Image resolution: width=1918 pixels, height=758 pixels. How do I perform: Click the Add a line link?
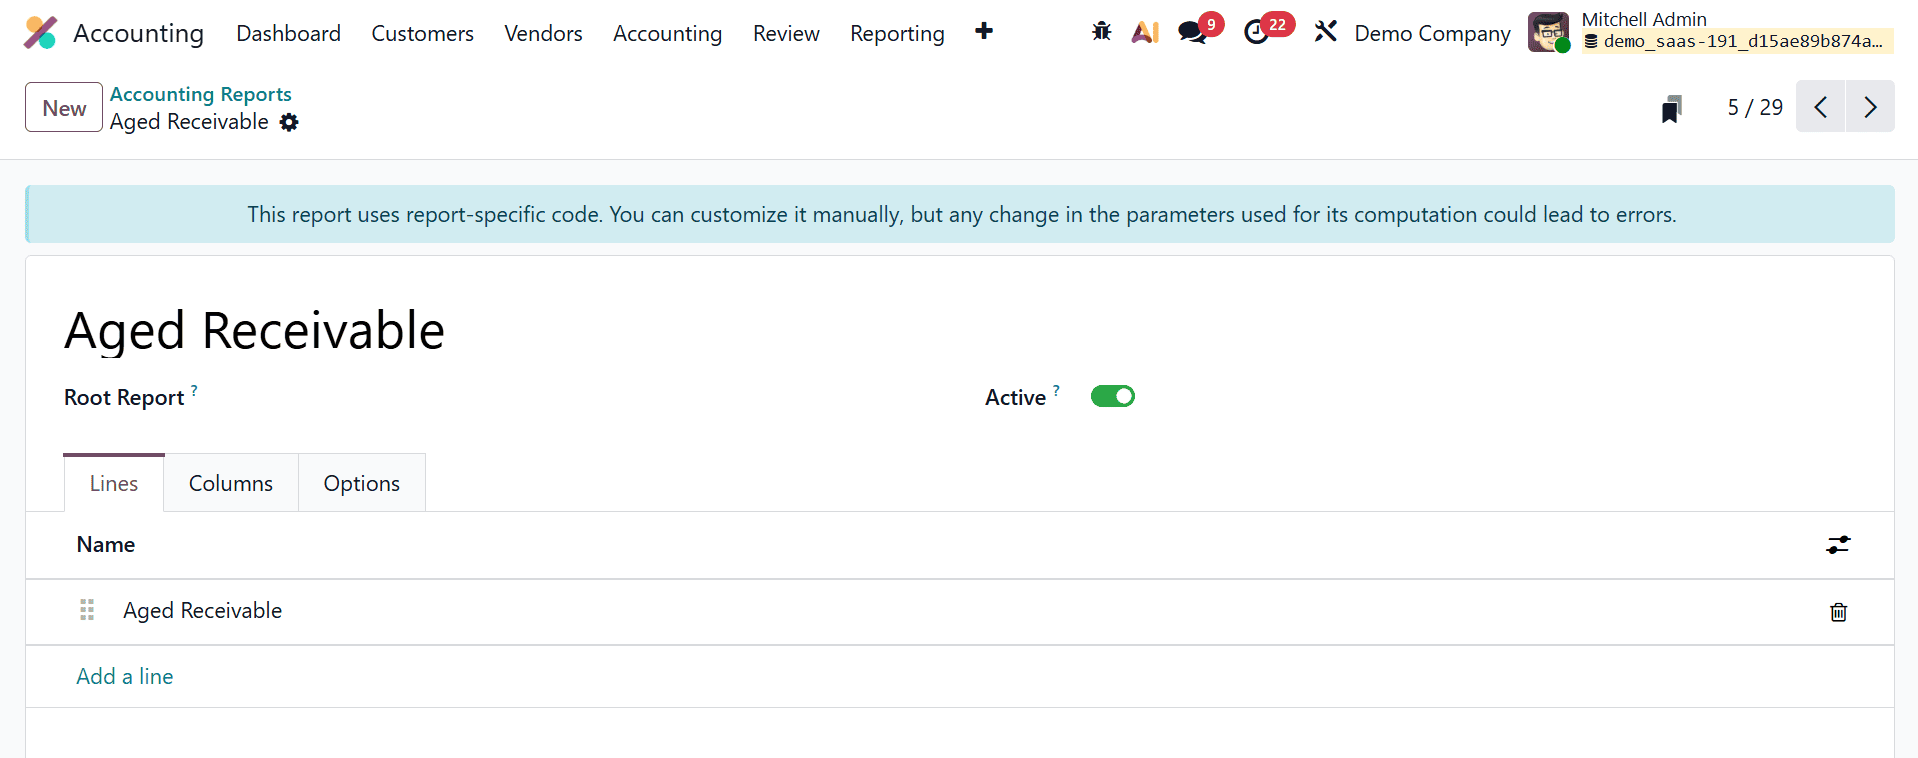coord(125,676)
